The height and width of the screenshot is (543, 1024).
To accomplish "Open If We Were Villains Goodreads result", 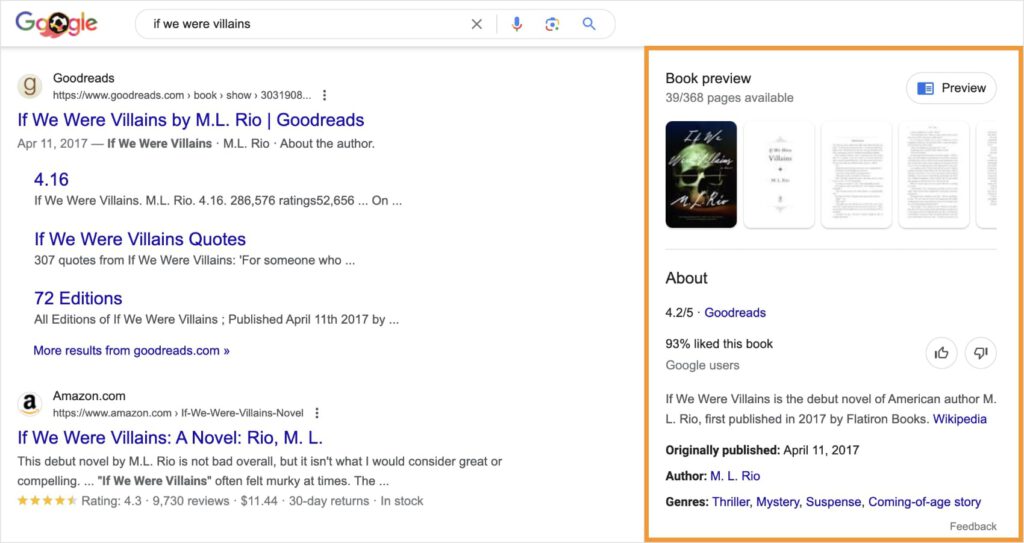I will [190, 120].
